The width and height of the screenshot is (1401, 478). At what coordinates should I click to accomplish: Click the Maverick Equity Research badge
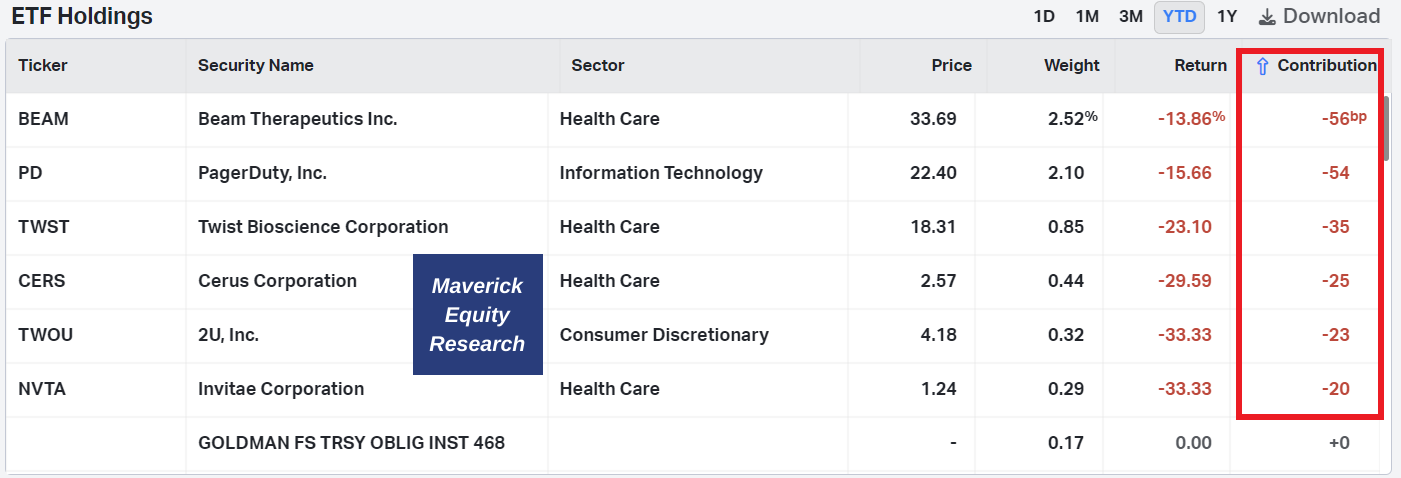click(477, 315)
